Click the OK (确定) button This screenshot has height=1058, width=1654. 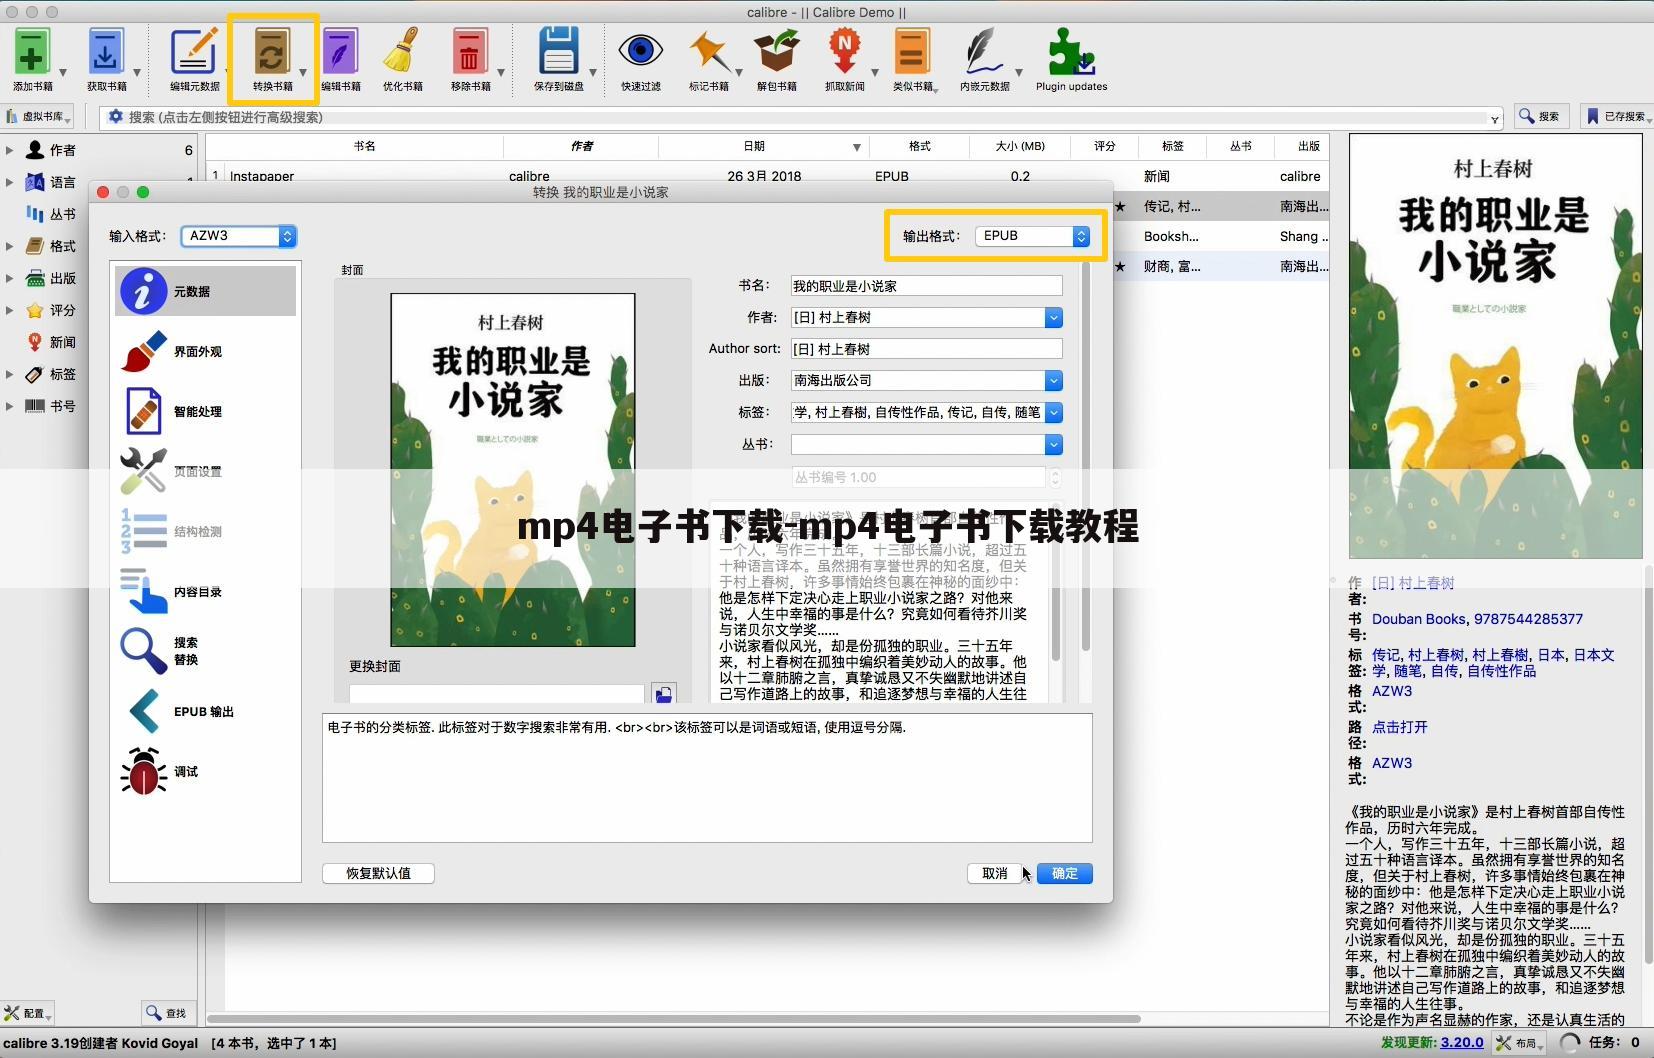coord(1064,873)
